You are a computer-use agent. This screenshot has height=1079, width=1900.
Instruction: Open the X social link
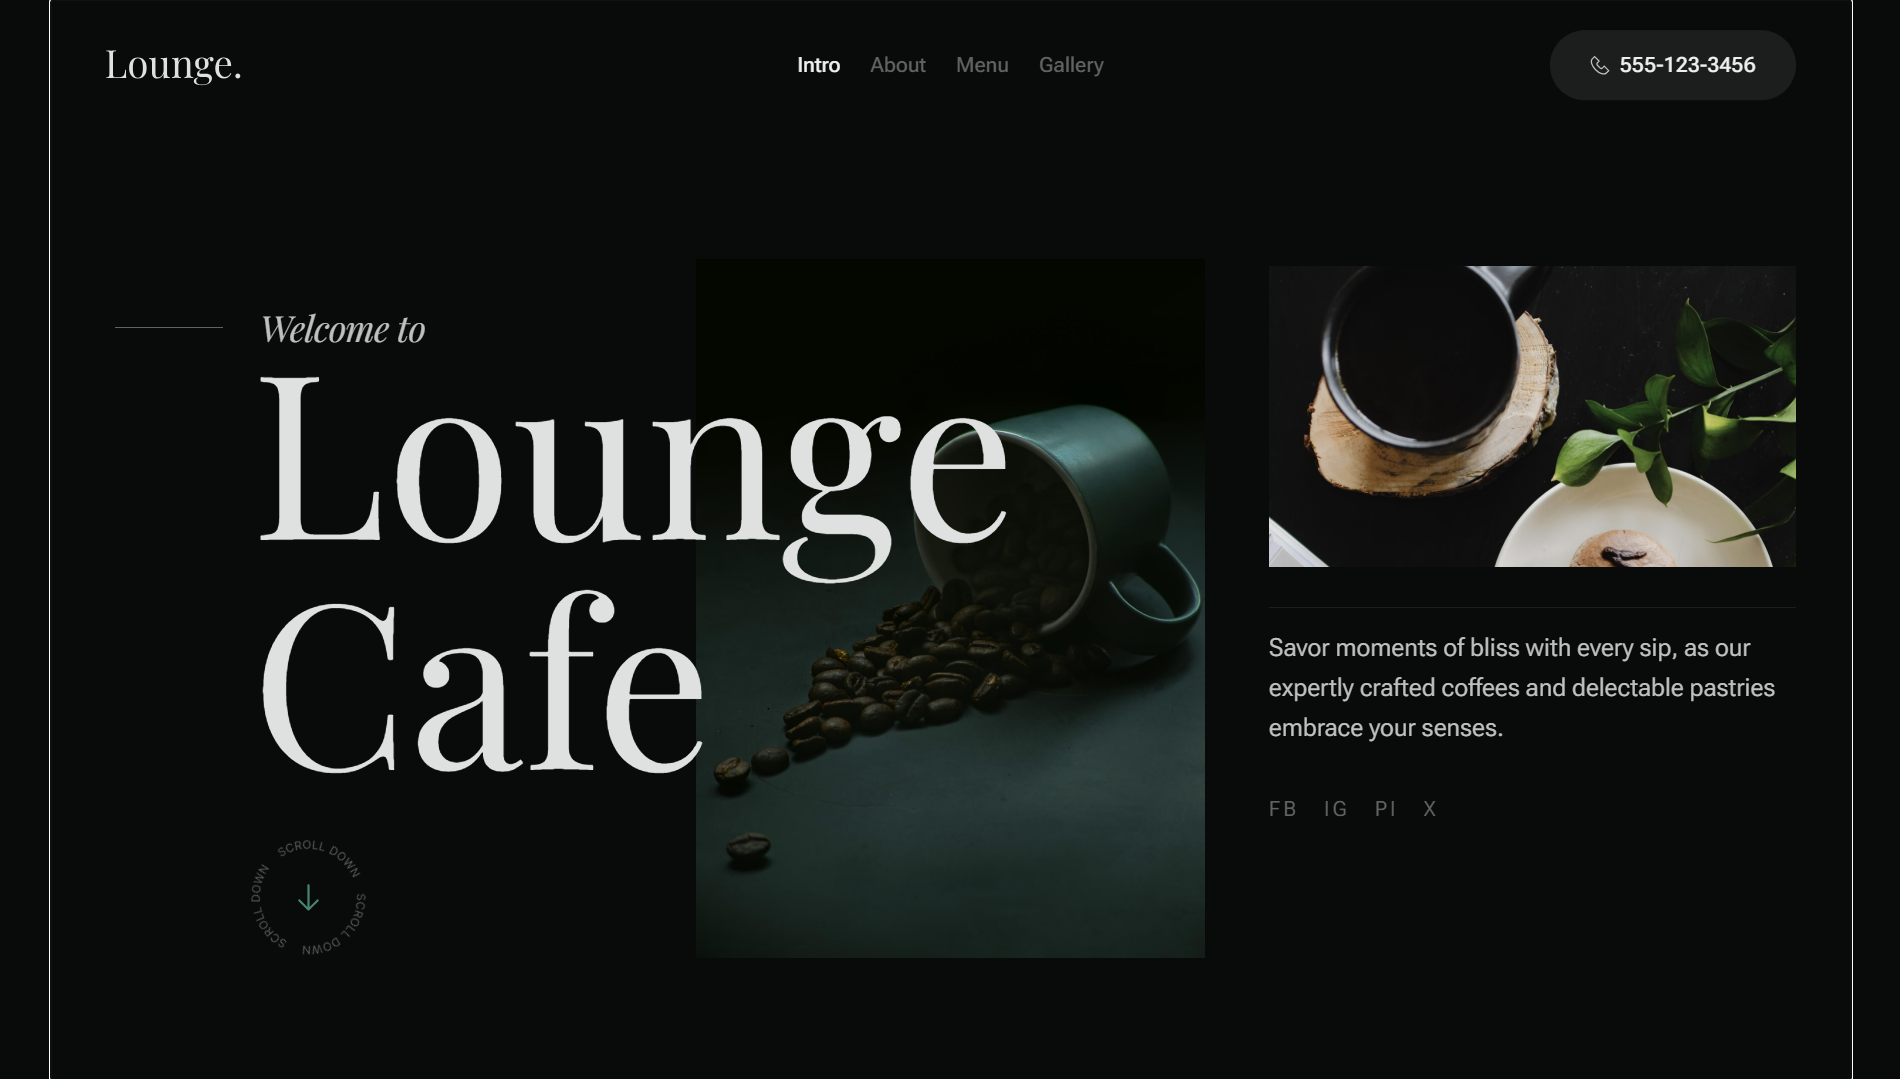coord(1430,809)
